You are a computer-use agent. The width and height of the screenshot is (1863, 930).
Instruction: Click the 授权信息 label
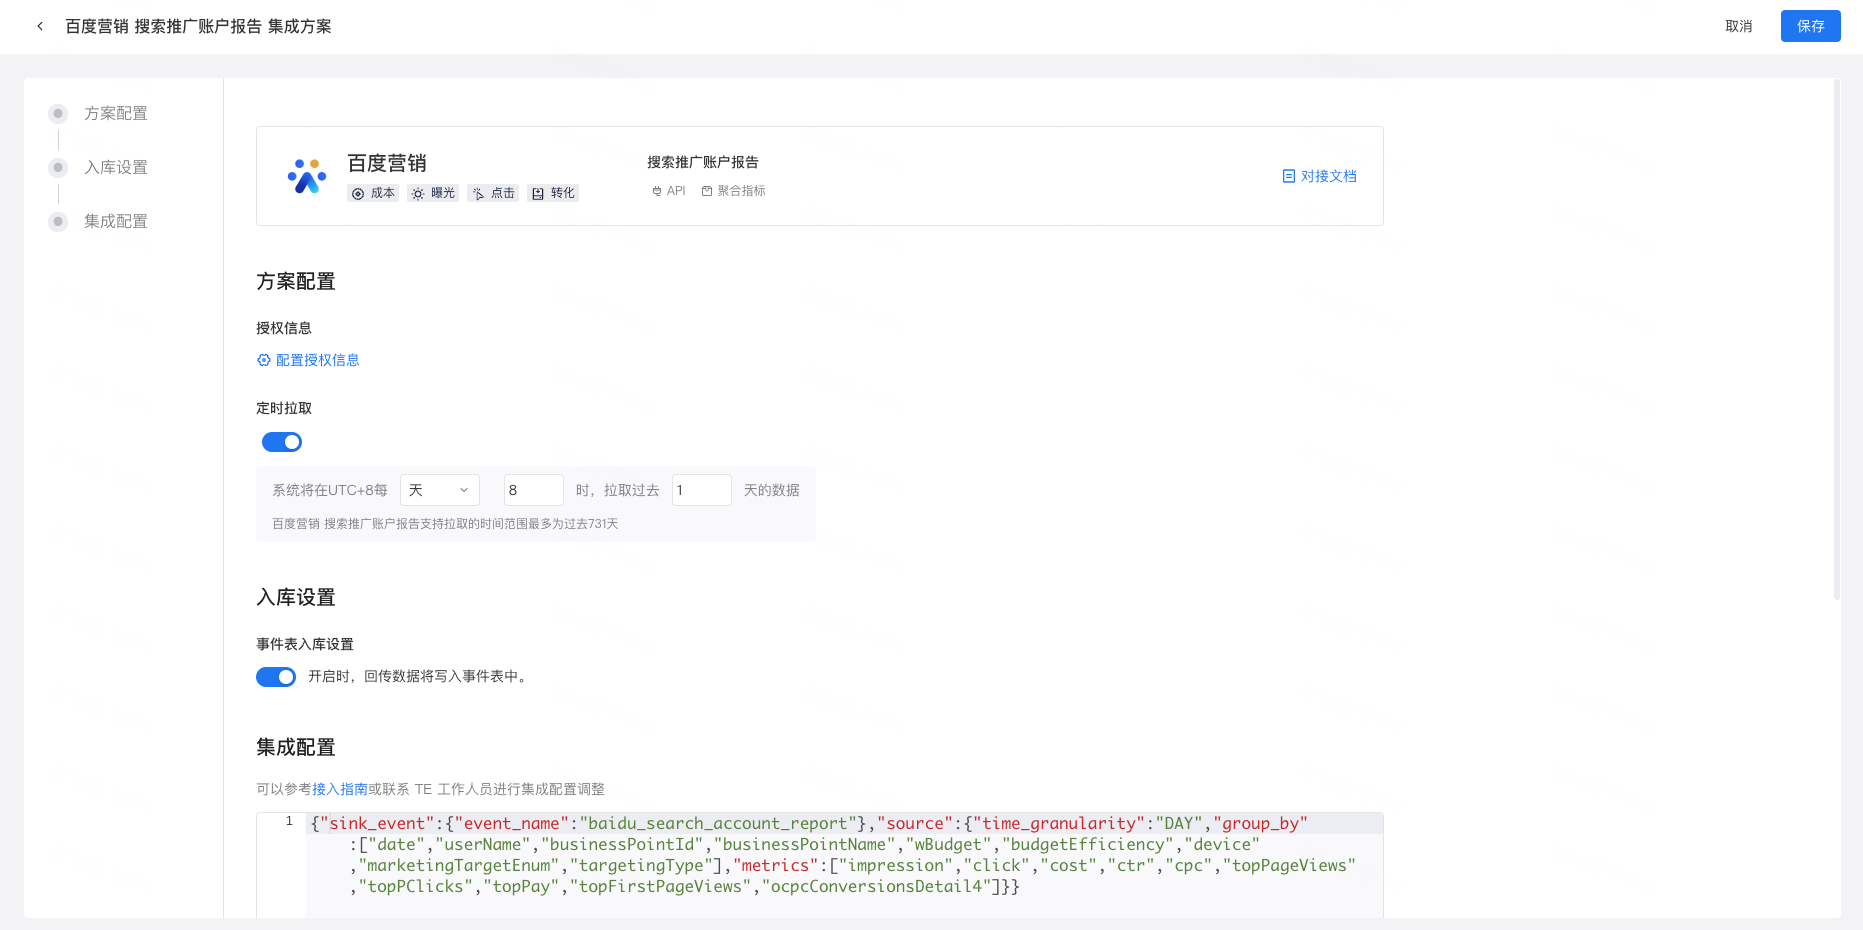(284, 328)
